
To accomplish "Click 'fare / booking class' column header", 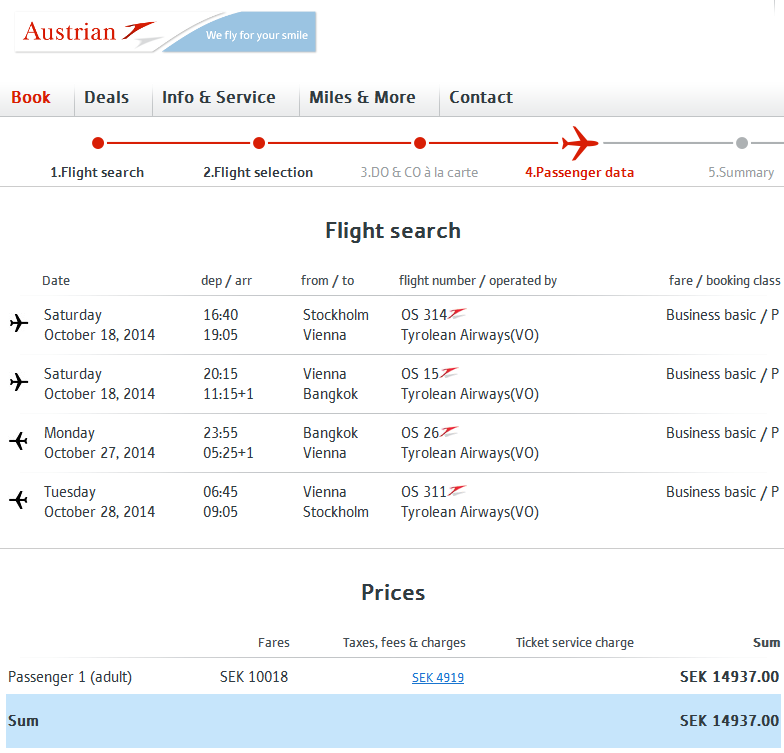I will [x=724, y=281].
